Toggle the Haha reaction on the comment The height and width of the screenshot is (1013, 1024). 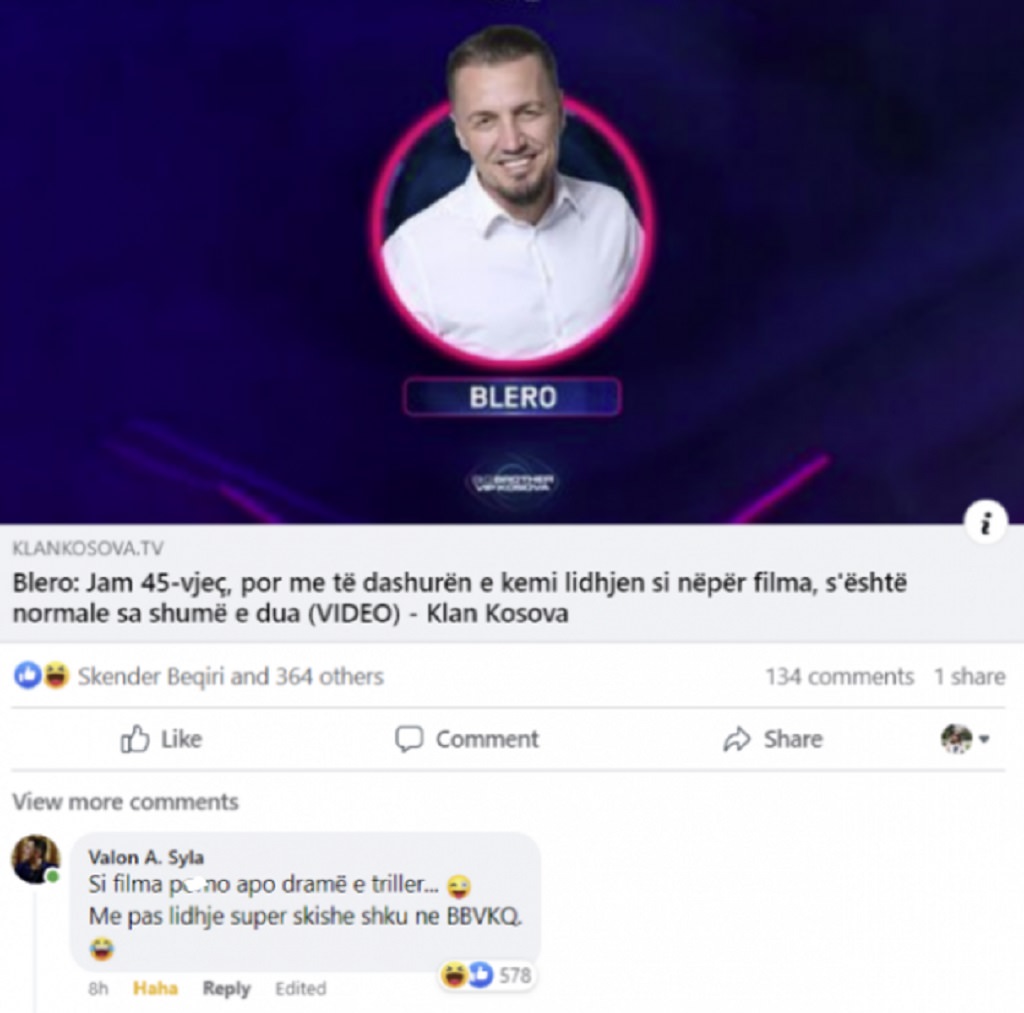point(155,988)
